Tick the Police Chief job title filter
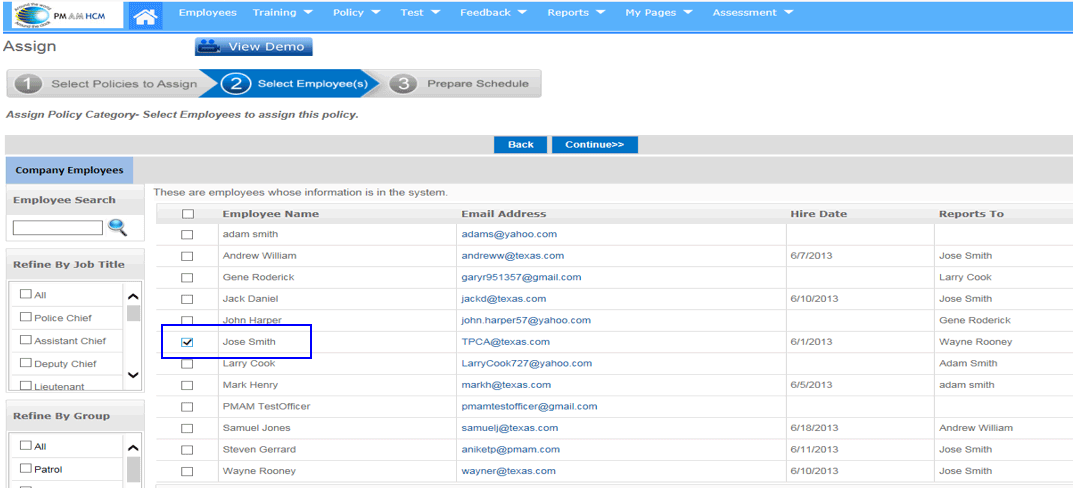1073x488 pixels. coord(26,317)
